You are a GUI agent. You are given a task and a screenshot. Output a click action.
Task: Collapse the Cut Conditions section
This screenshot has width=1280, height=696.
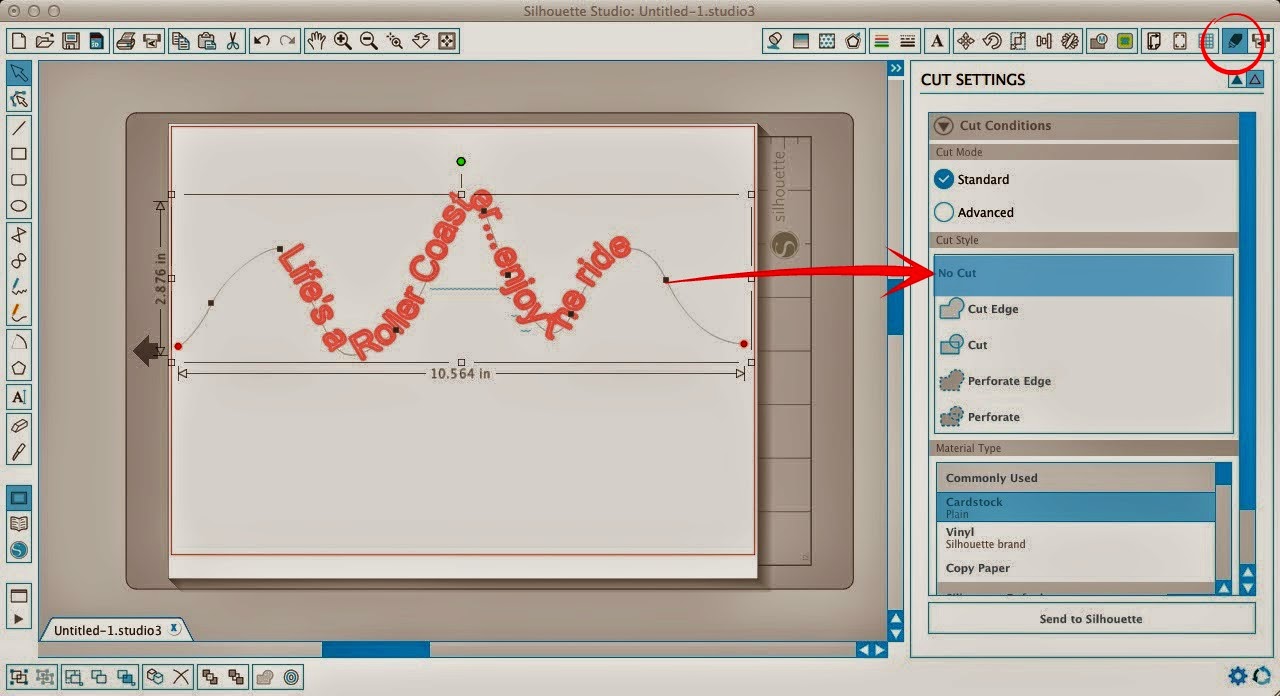(941, 125)
